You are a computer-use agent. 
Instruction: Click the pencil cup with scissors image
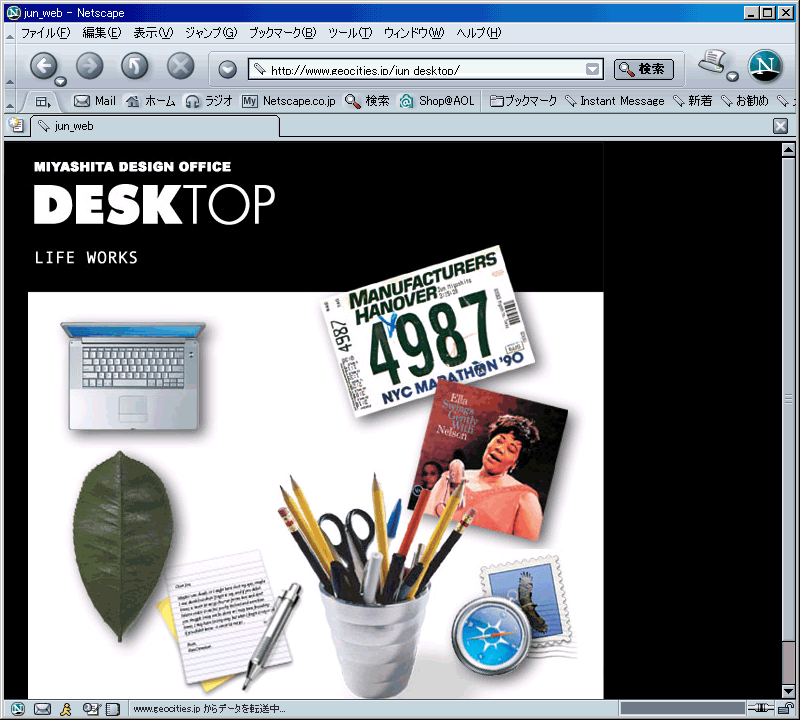375,585
